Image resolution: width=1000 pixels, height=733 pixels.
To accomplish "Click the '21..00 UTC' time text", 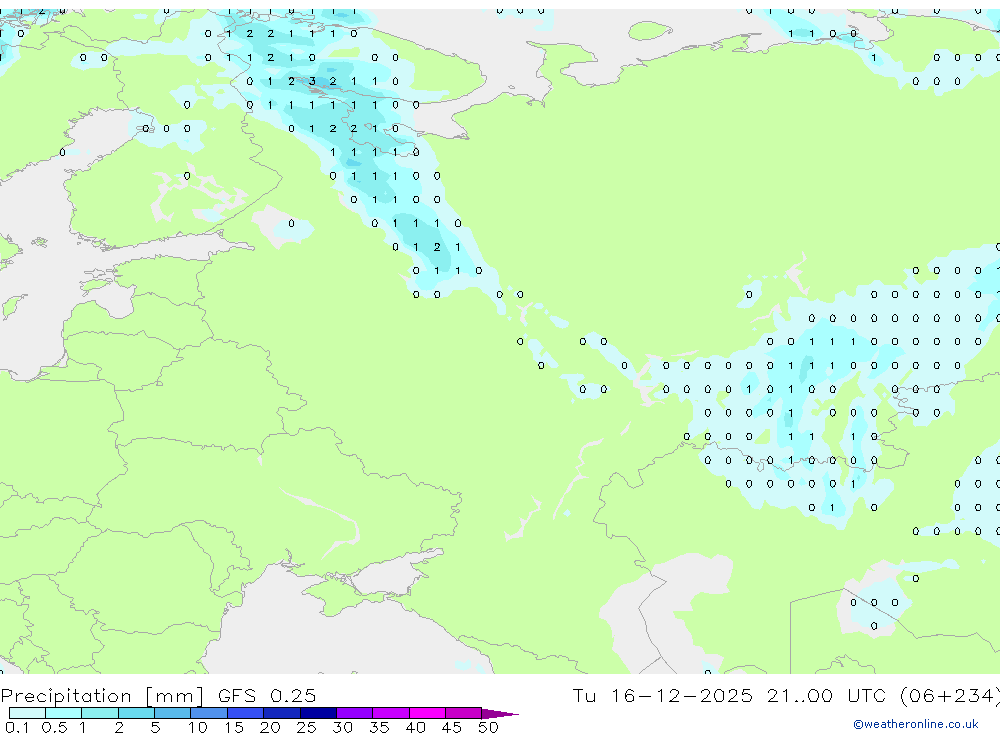I will pyautogui.click(x=825, y=695).
